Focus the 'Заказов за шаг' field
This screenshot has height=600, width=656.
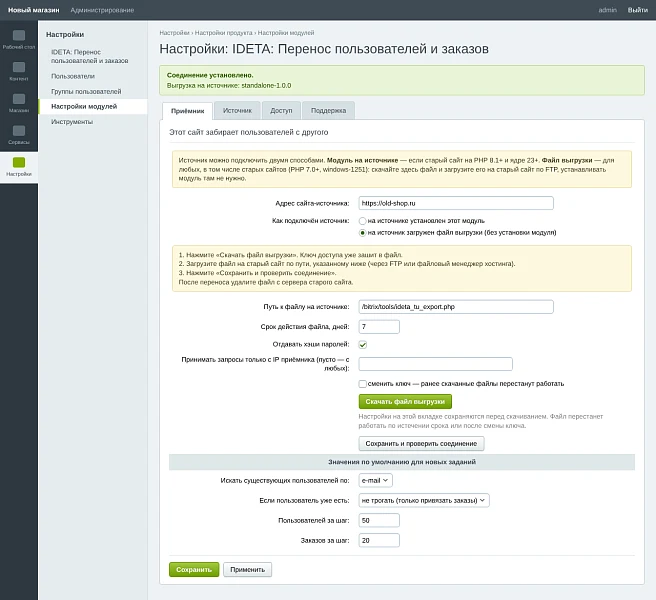(379, 541)
